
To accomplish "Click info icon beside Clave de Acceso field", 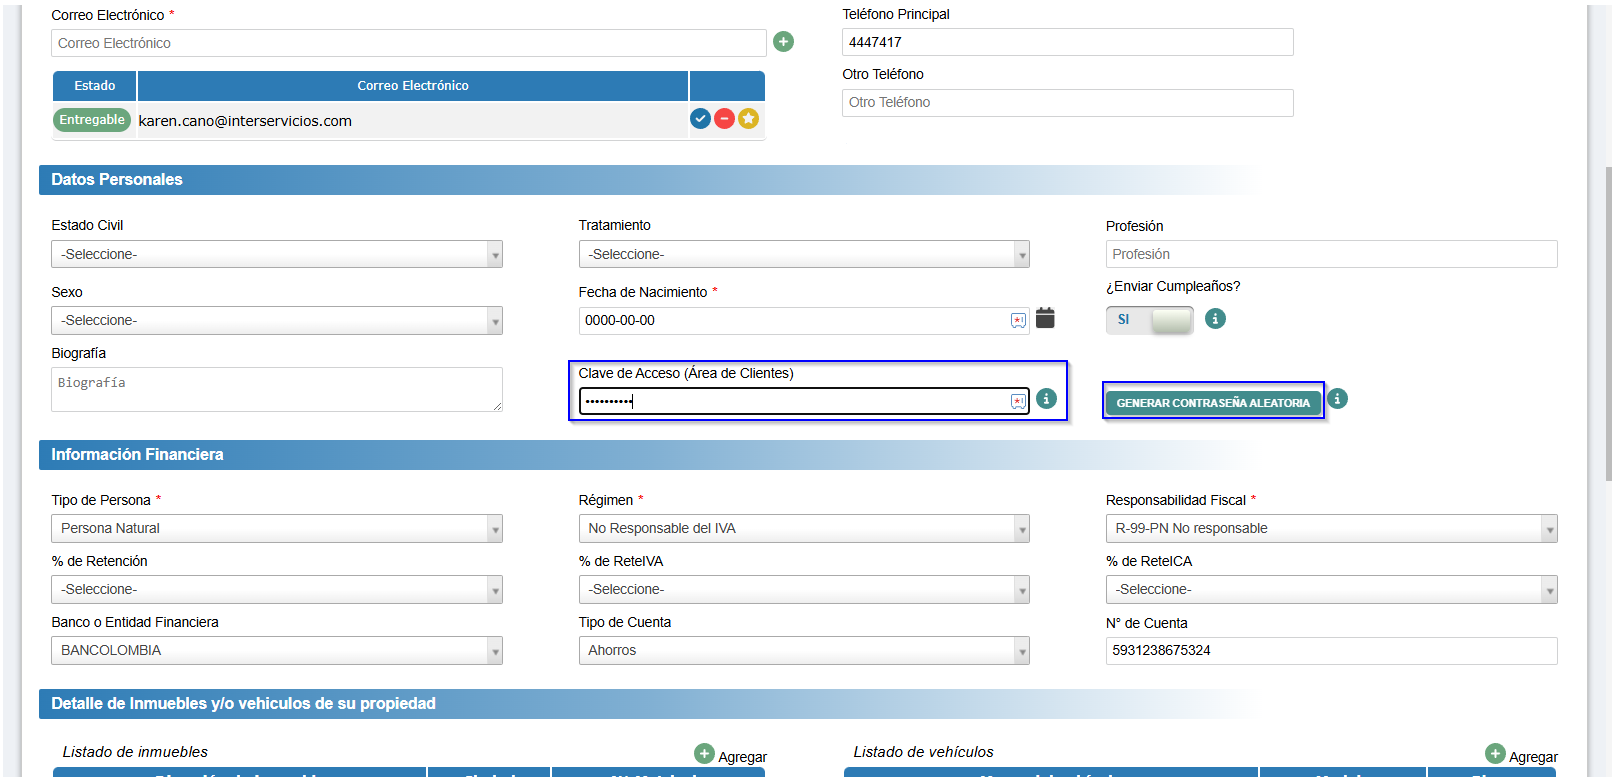I will pyautogui.click(x=1046, y=399).
